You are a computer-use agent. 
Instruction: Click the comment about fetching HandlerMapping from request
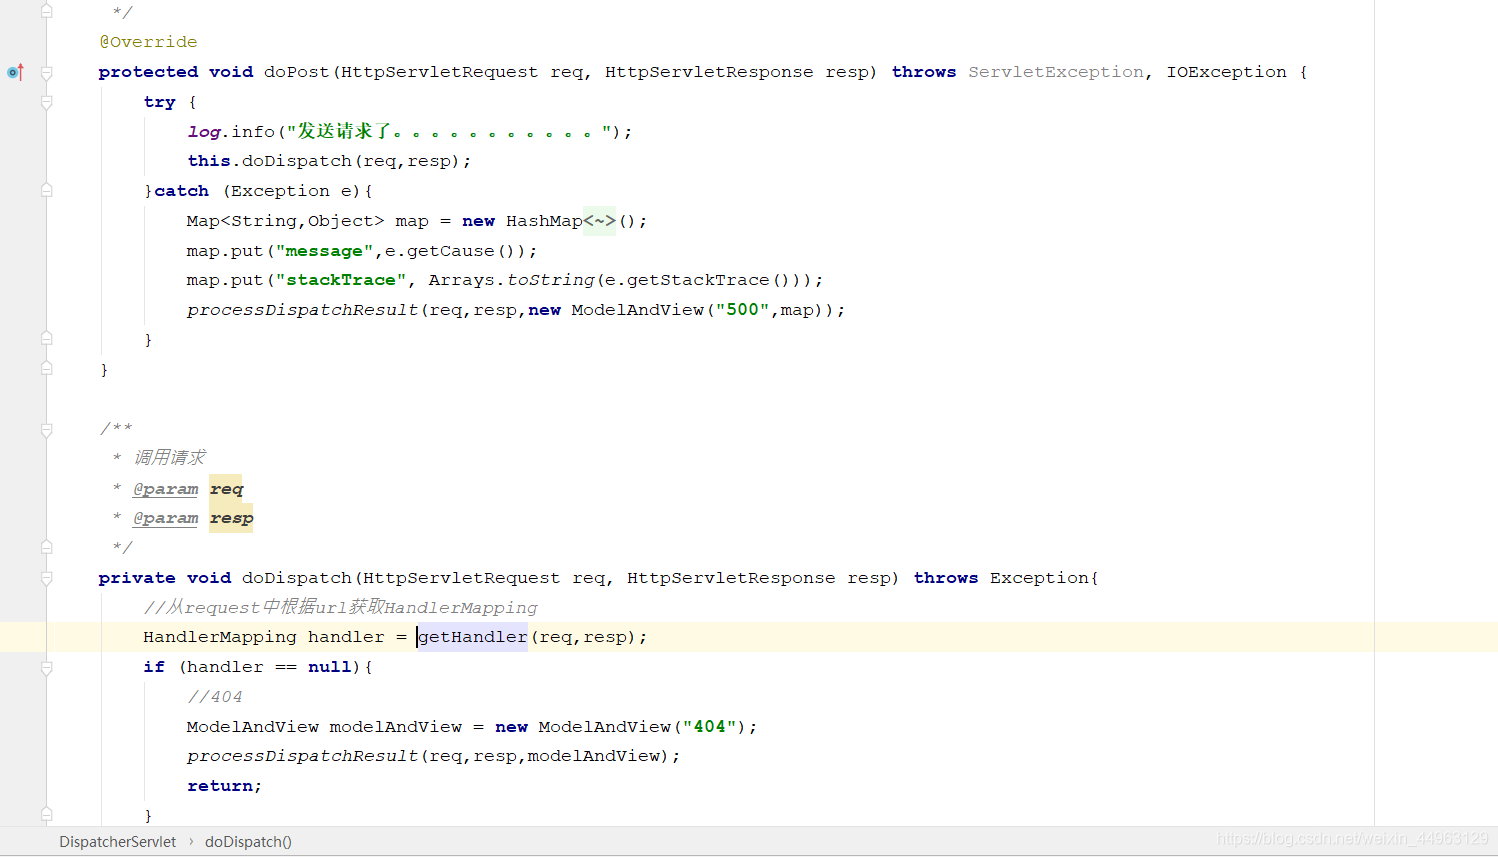point(340,607)
